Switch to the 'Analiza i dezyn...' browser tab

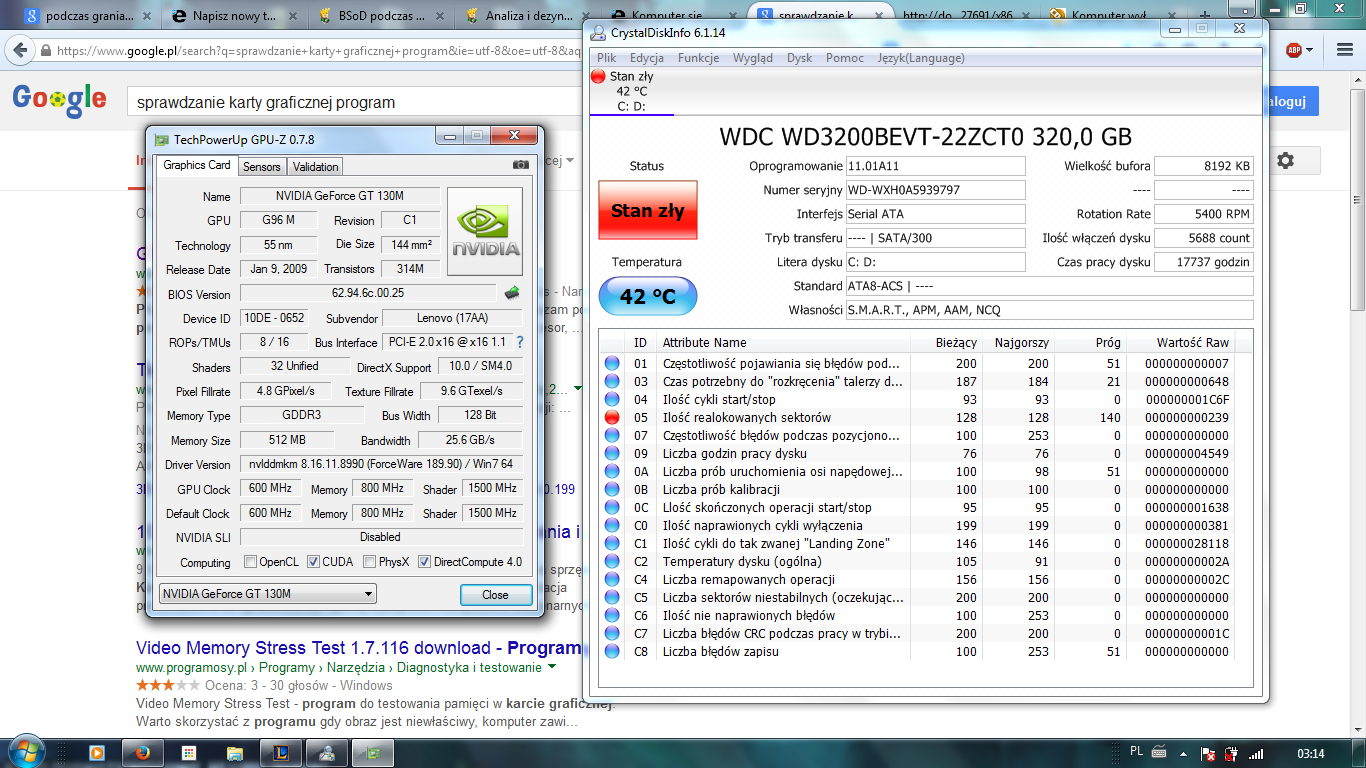(522, 16)
